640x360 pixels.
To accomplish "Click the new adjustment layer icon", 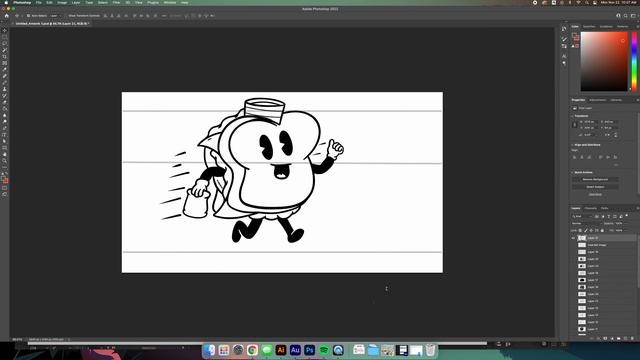I will pyautogui.click(x=612, y=338).
